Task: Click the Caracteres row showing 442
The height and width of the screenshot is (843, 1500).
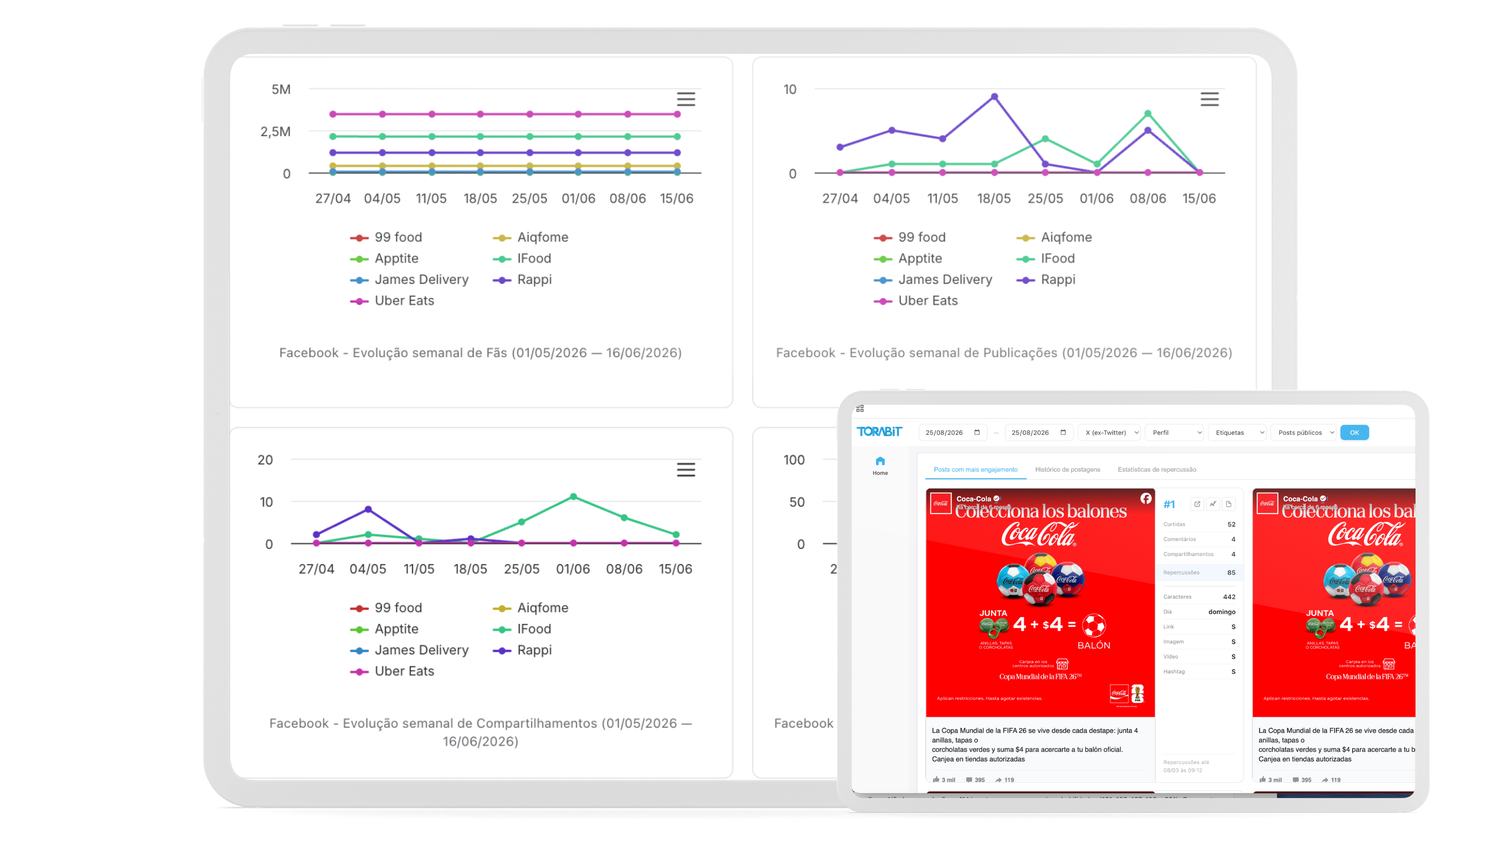Action: tap(1199, 597)
